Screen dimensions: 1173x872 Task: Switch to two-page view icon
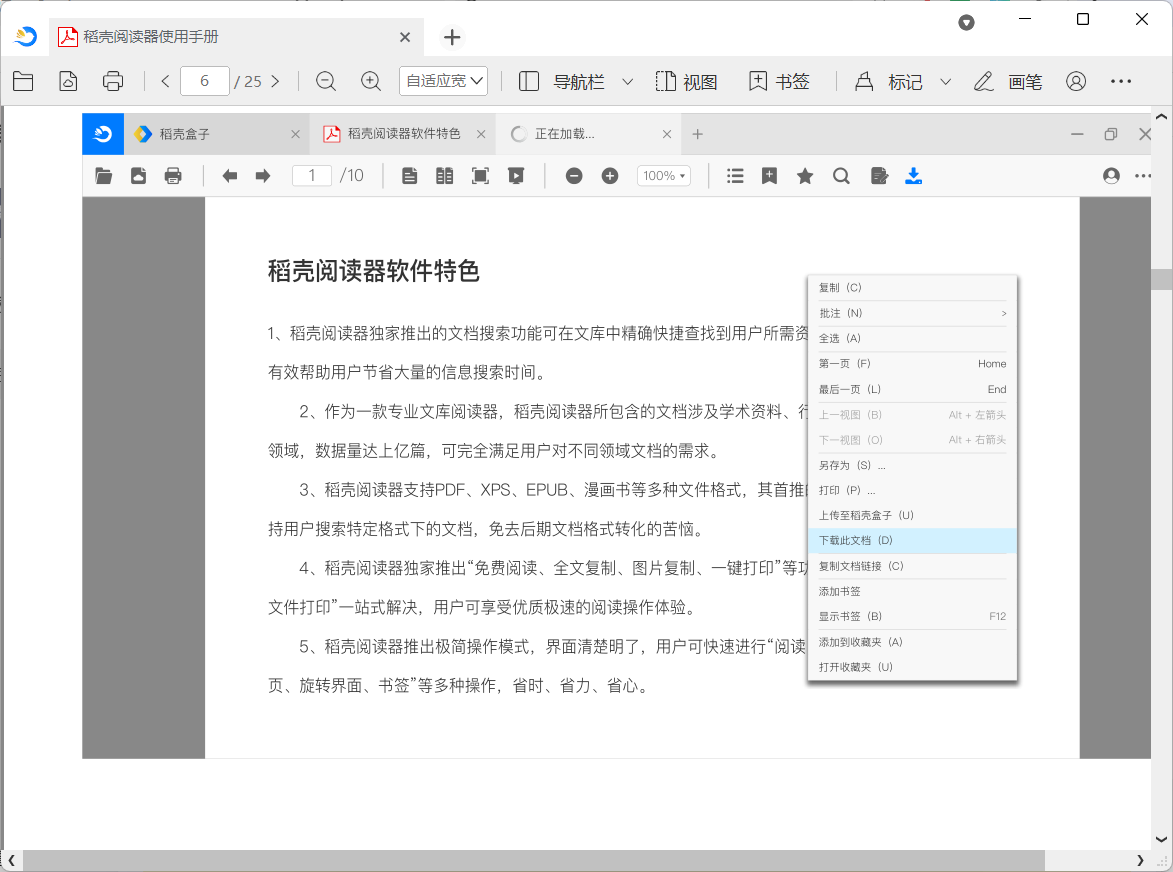tap(444, 175)
